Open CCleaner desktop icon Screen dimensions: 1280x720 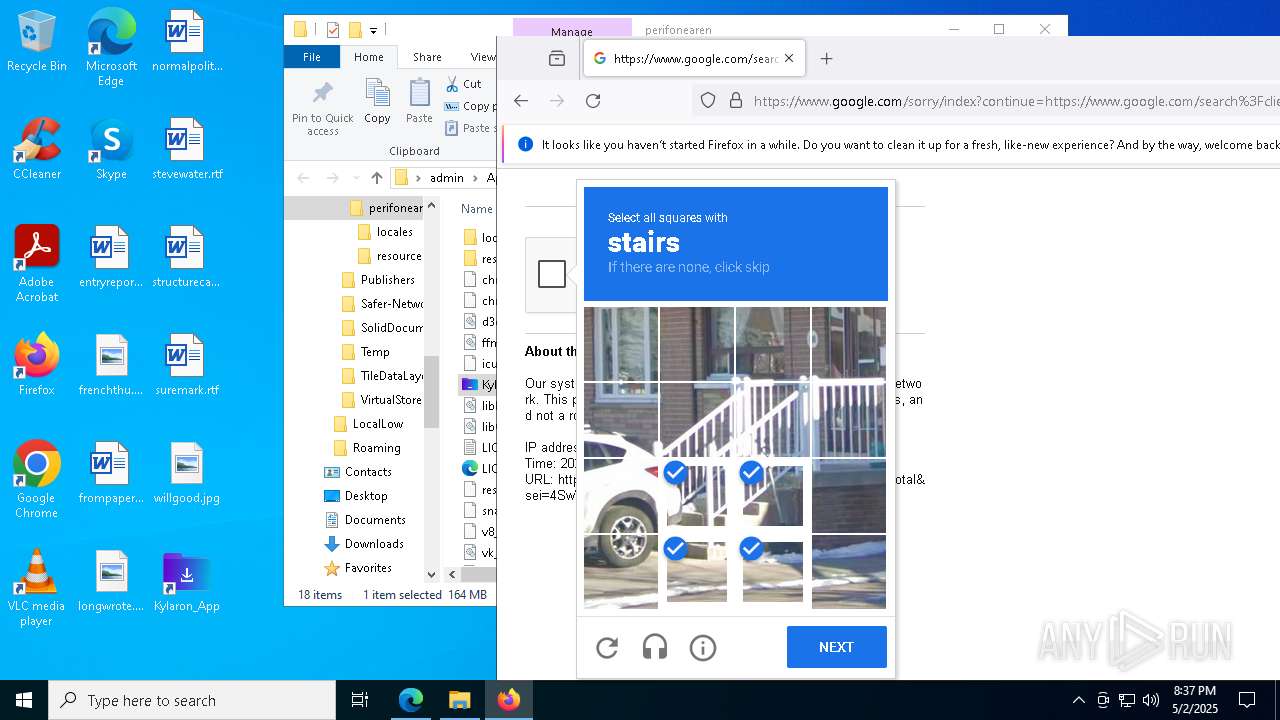[37, 150]
